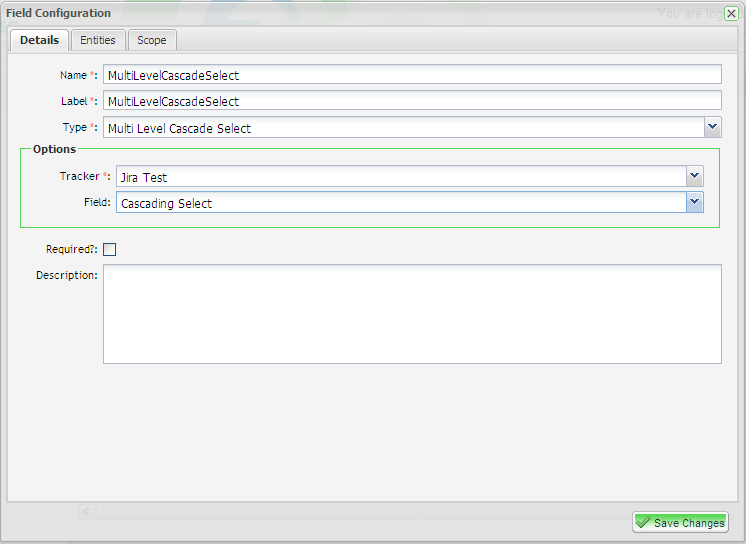The height and width of the screenshot is (544, 746).
Task: Expand the Type dropdown arrow
Action: [712, 127]
